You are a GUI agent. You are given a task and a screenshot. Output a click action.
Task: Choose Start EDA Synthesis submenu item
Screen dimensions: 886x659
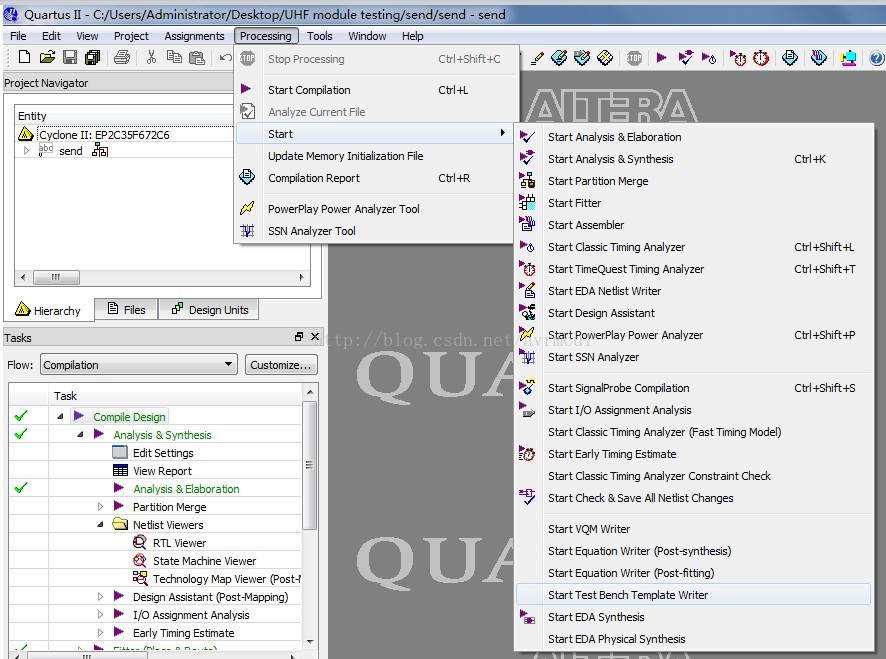[x=693, y=617]
